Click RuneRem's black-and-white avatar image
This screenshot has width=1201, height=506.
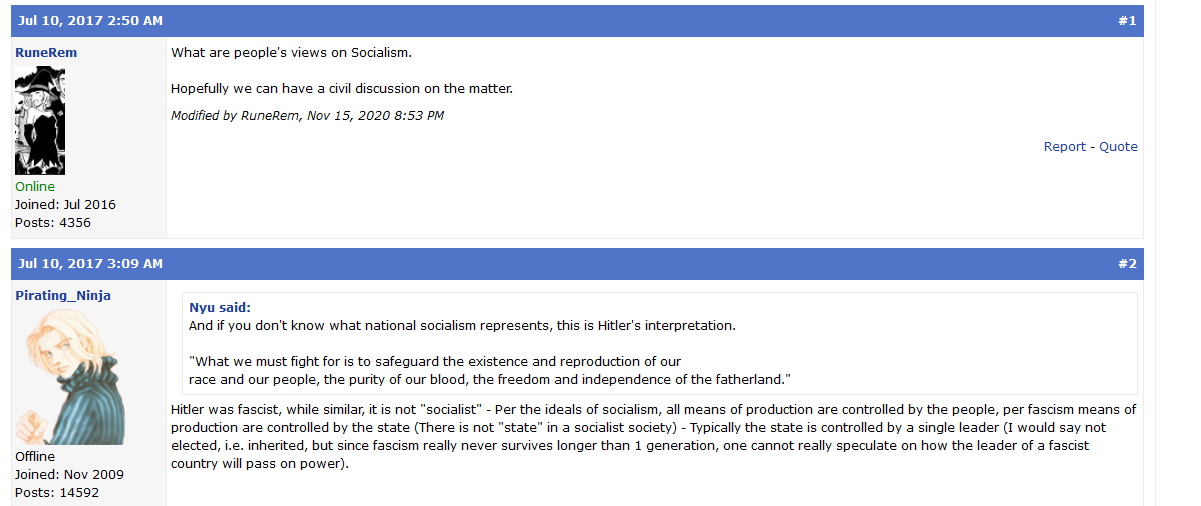40,120
